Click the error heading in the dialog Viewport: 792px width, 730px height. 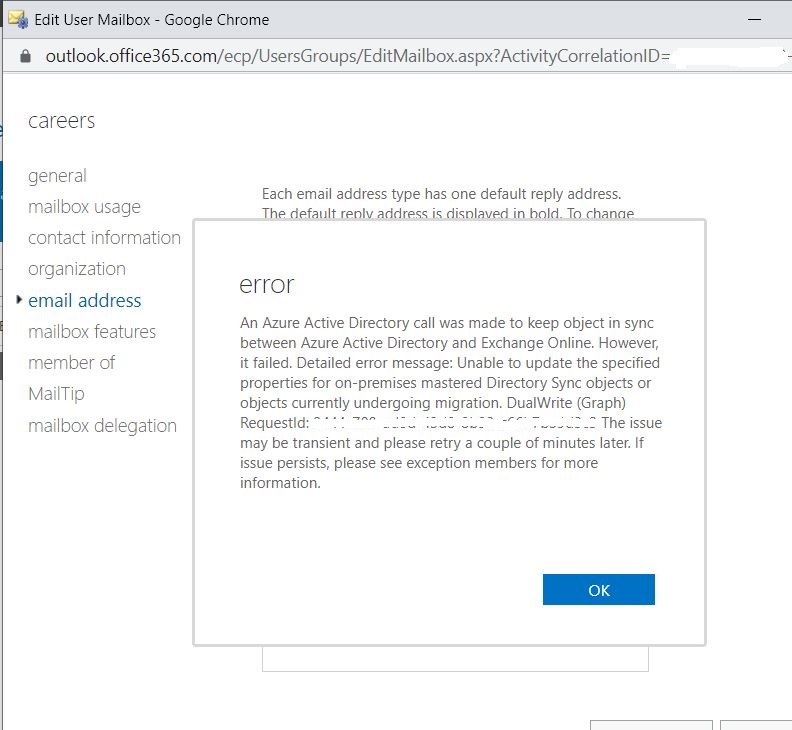tap(267, 285)
